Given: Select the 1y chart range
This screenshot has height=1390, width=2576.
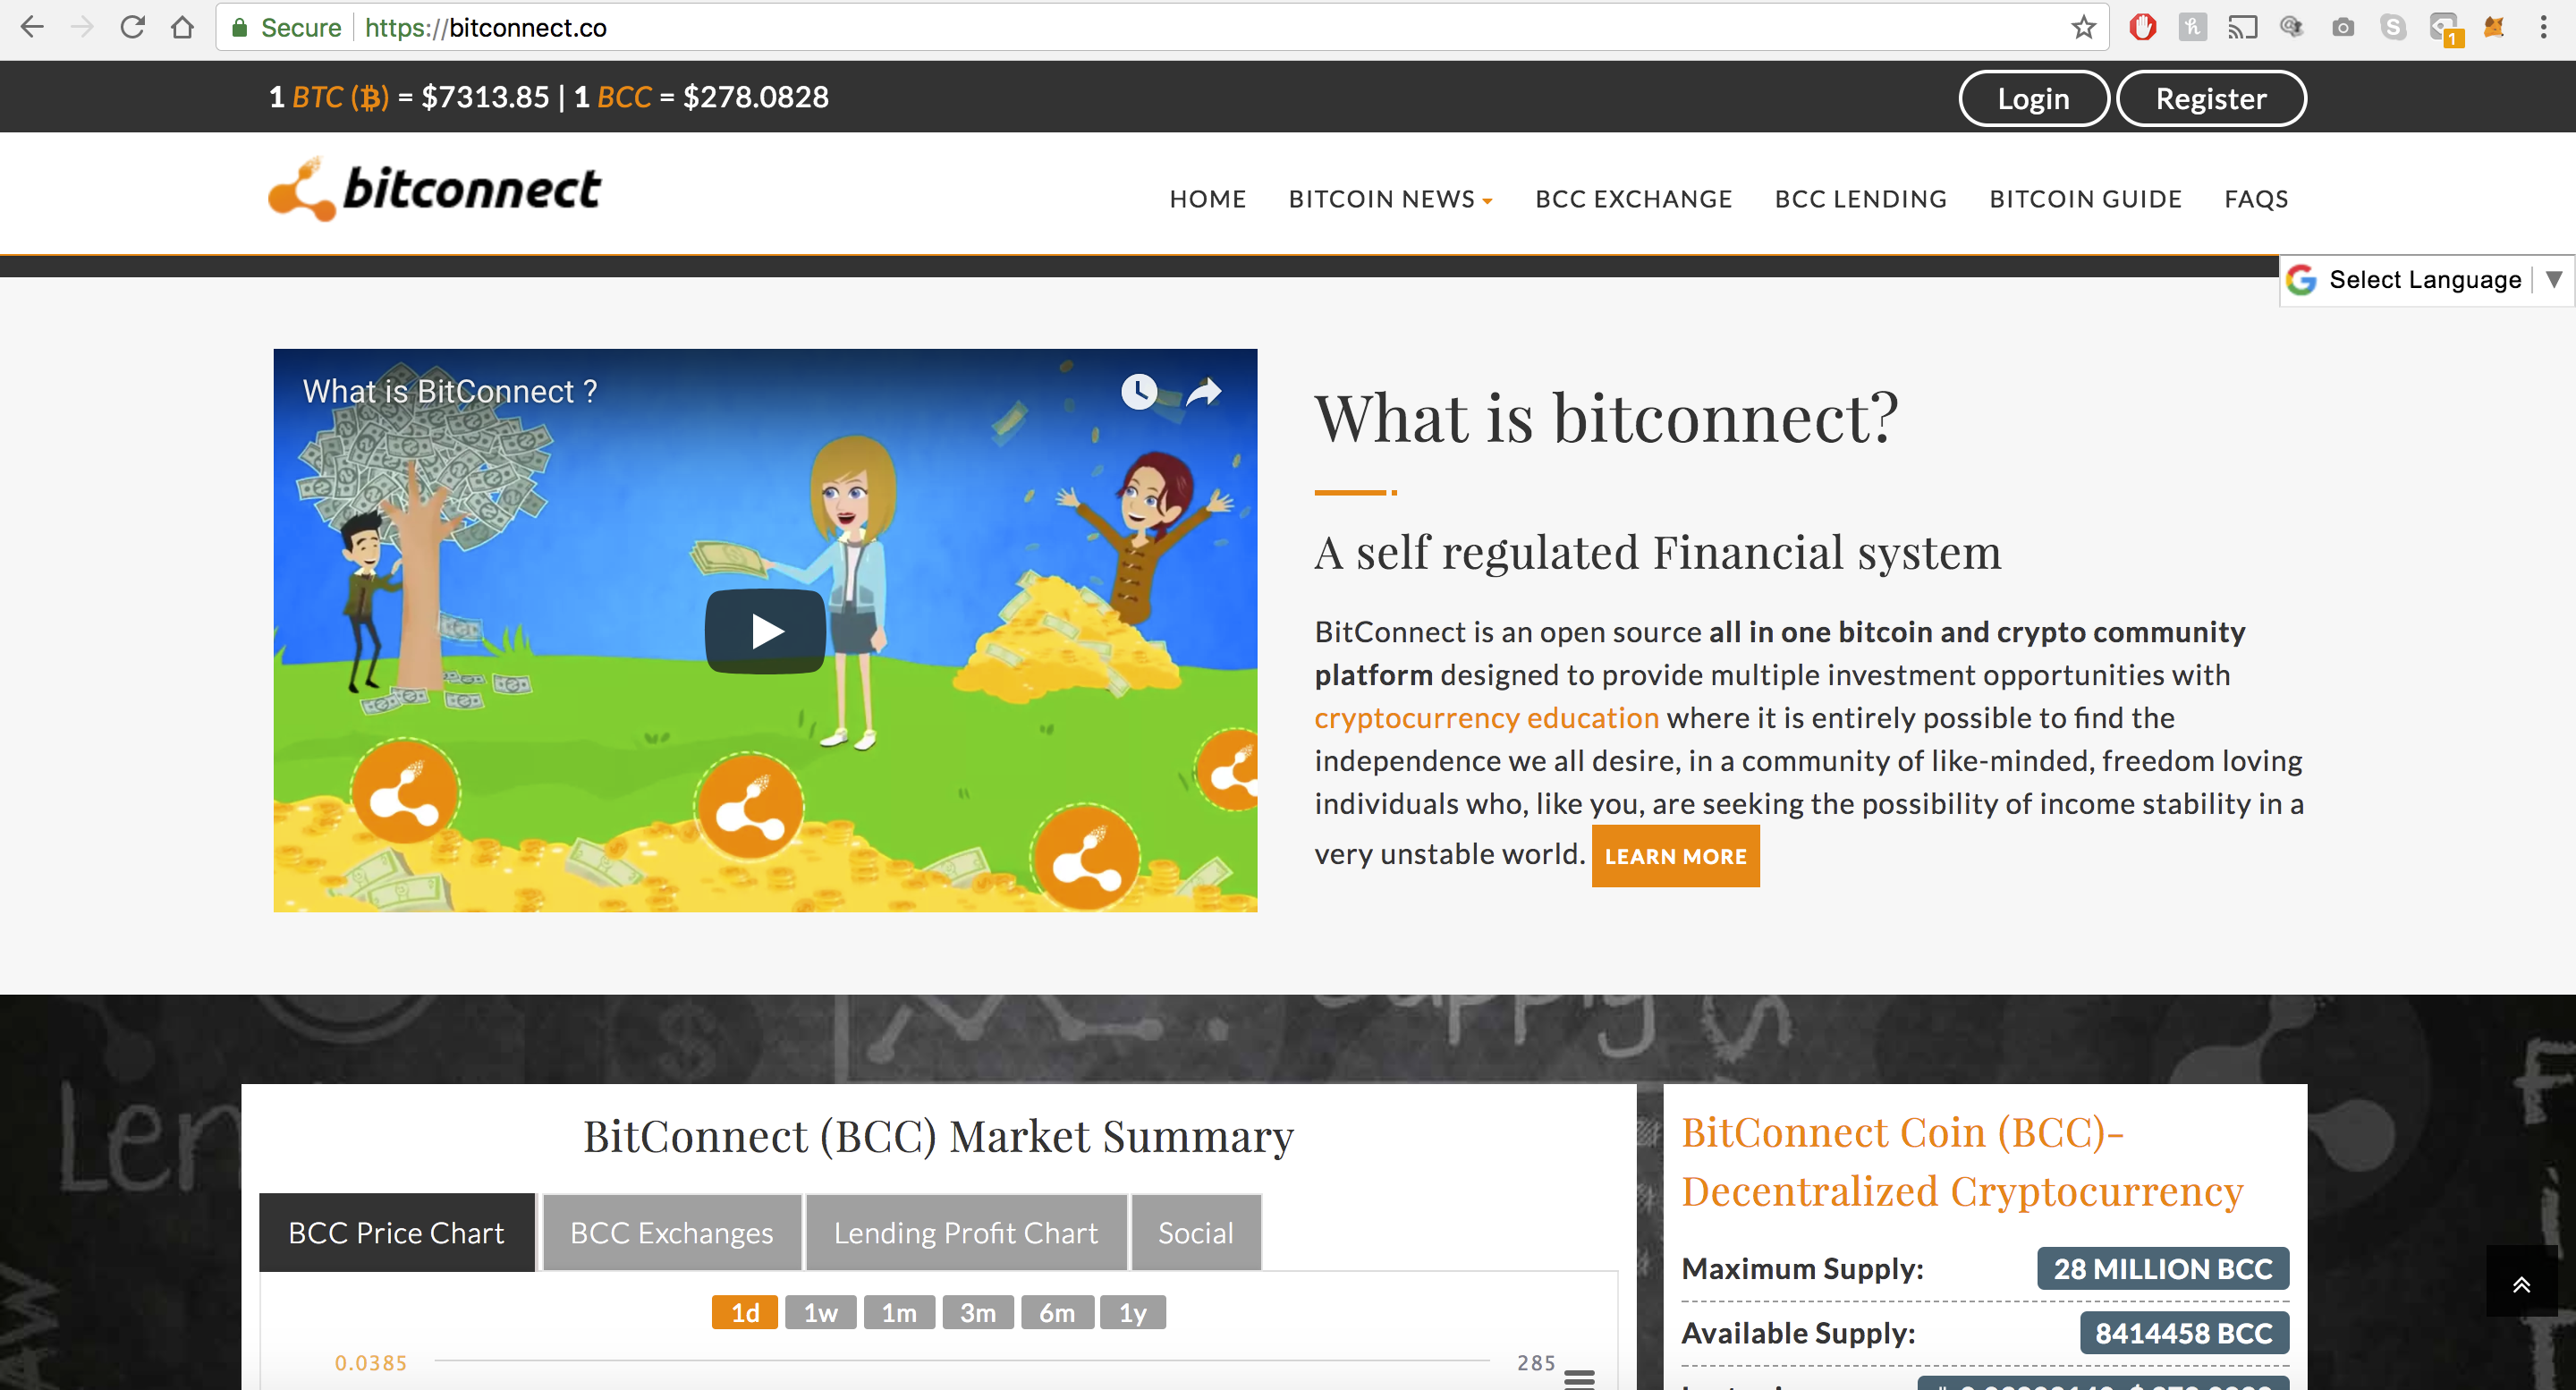Looking at the screenshot, I should click(x=1132, y=1312).
